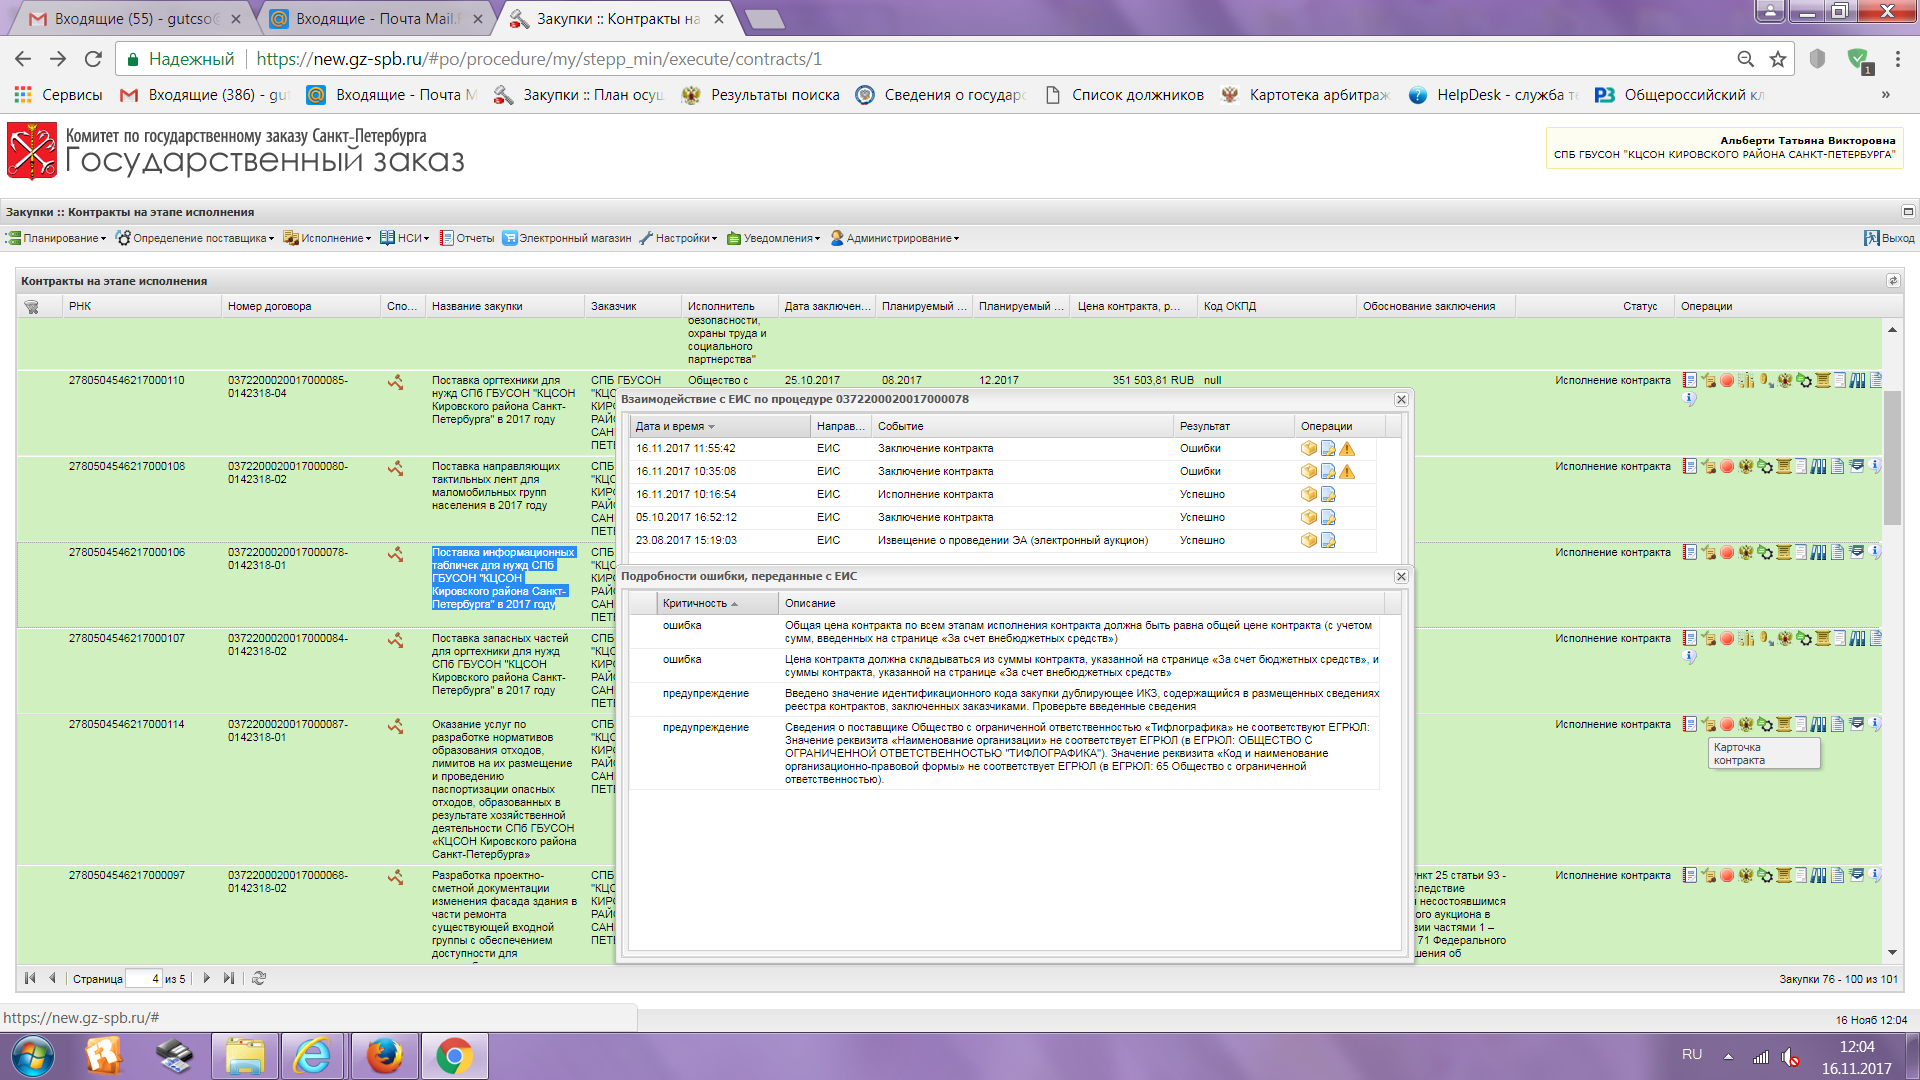The width and height of the screenshot is (1920, 1080).
Task: Click package icon in 23.08.2017 notice row
Action: 1308,541
